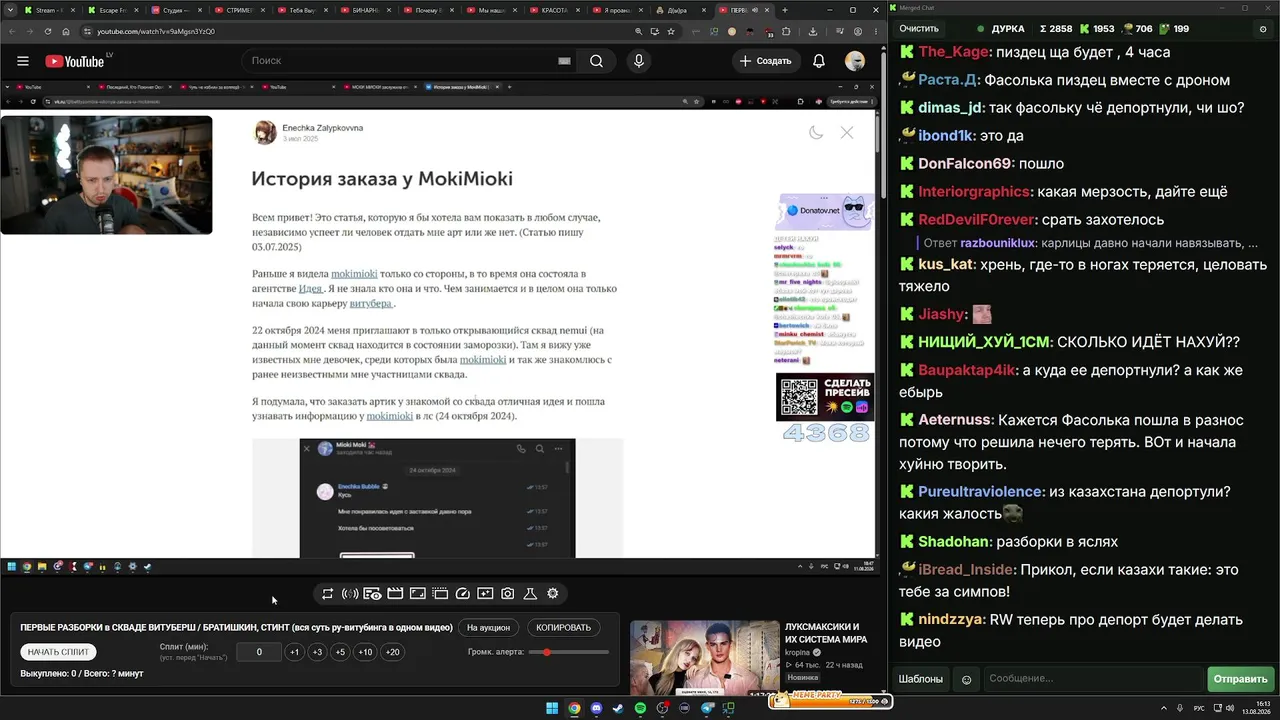The height and width of the screenshot is (720, 1280).
Task: Open Merged Chat settings gear
Action: (1263, 29)
